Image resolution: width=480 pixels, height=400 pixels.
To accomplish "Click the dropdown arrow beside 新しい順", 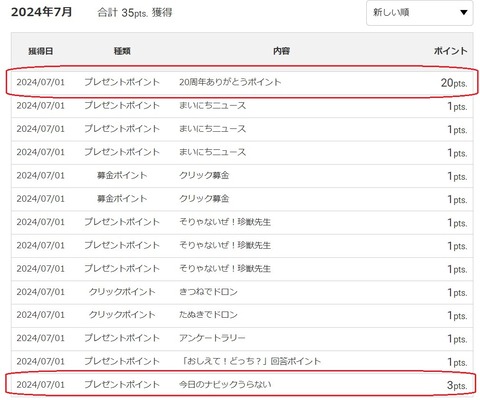I will click(x=463, y=13).
